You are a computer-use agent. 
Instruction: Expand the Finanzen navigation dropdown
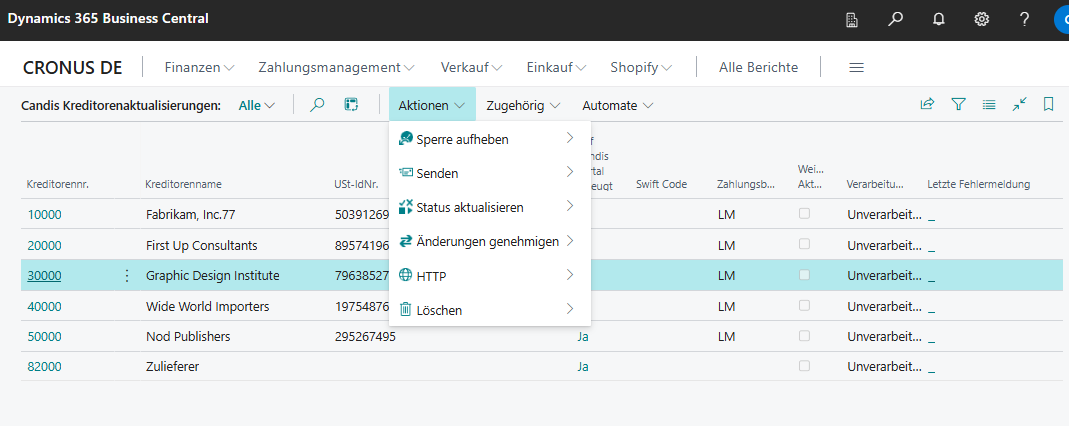(x=199, y=67)
